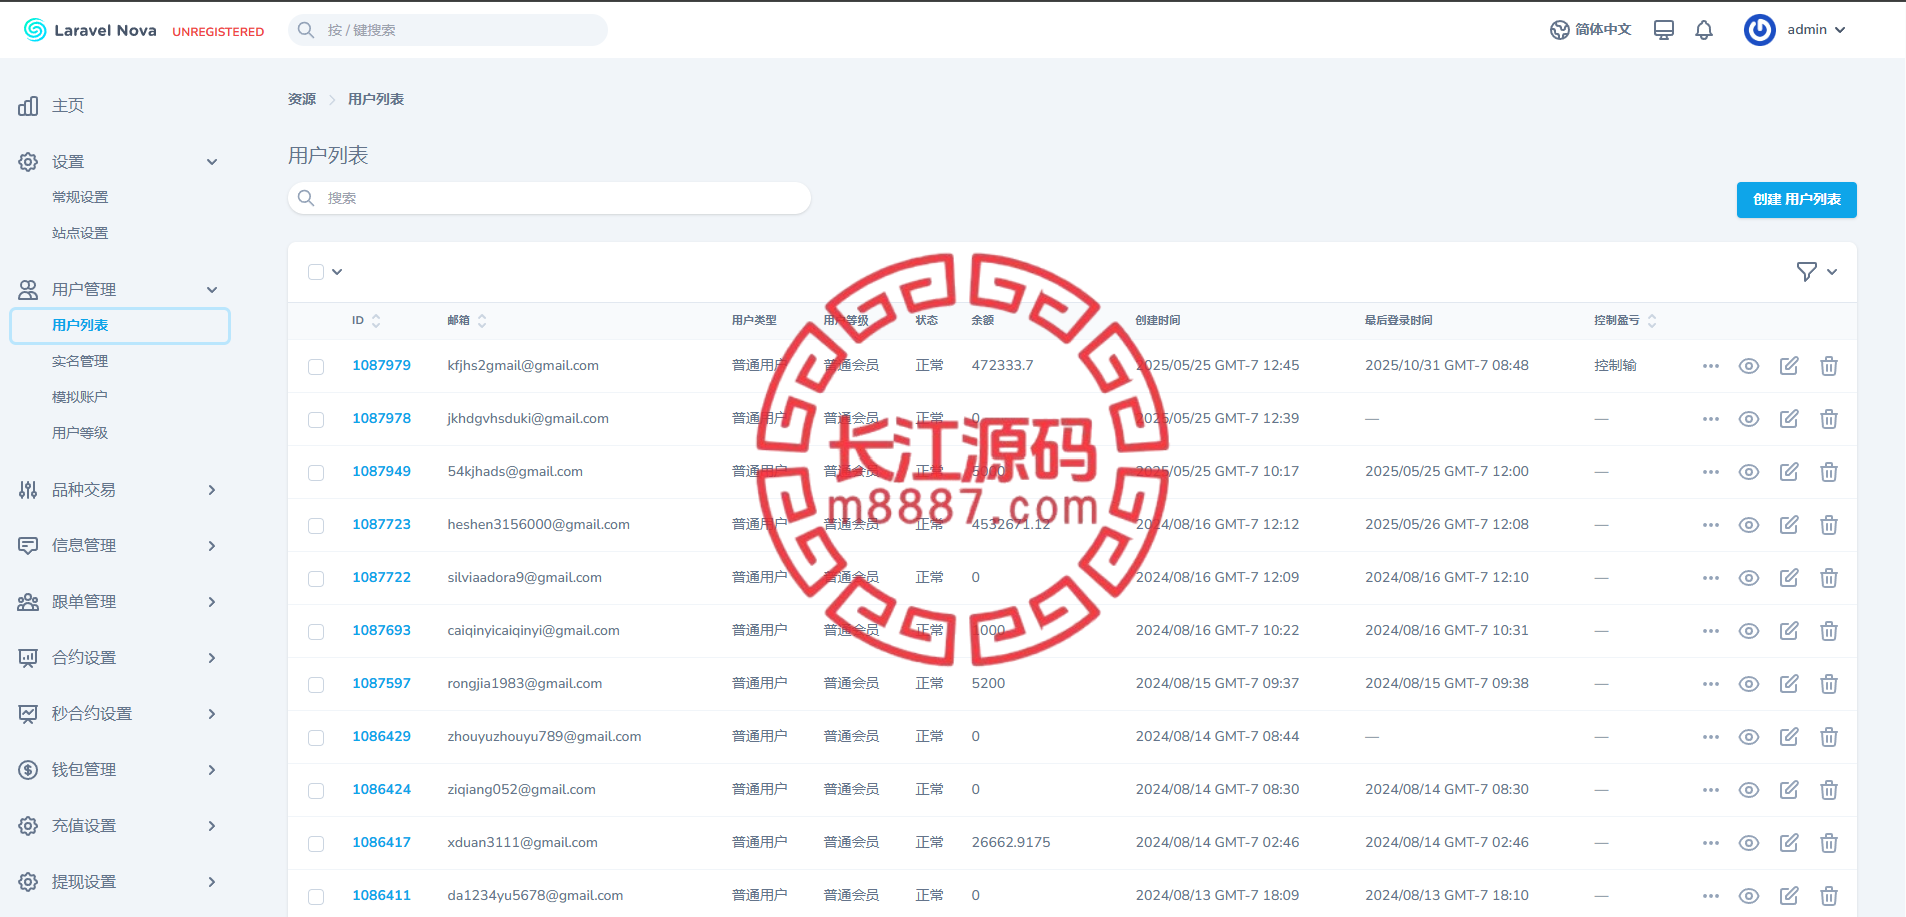Viewport: 1906px width, 917px height.
Task: Delete user rongjia1983@gmail.com
Action: pyautogui.click(x=1829, y=684)
